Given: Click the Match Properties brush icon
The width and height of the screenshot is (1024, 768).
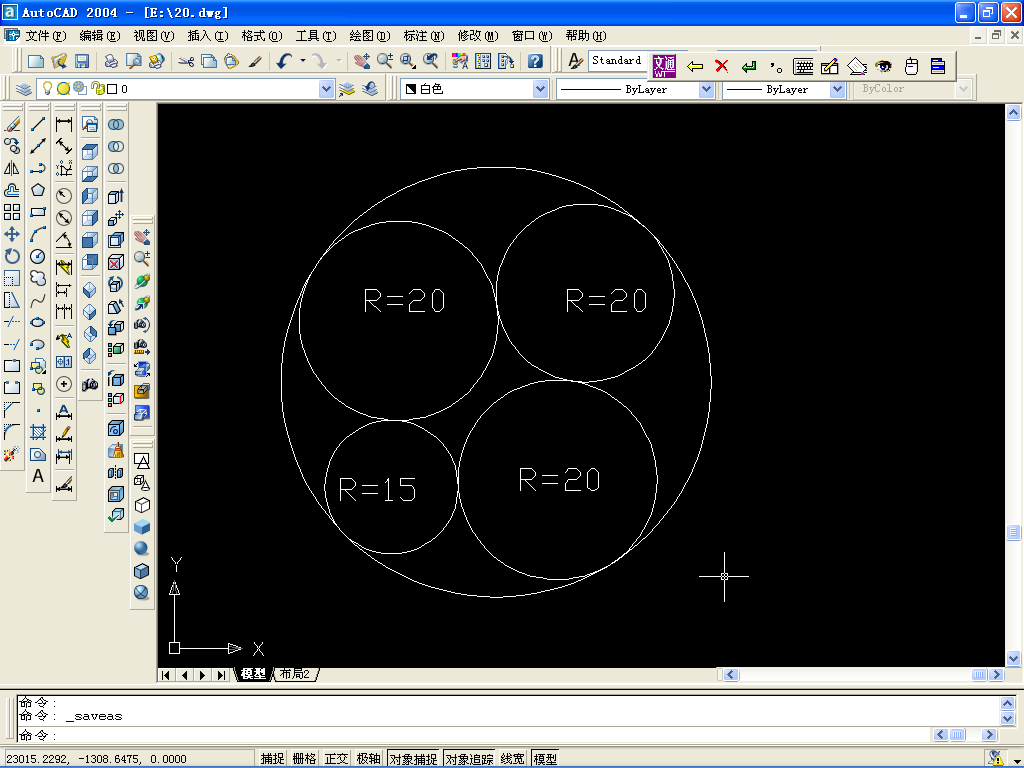Looking at the screenshot, I should pos(255,61).
